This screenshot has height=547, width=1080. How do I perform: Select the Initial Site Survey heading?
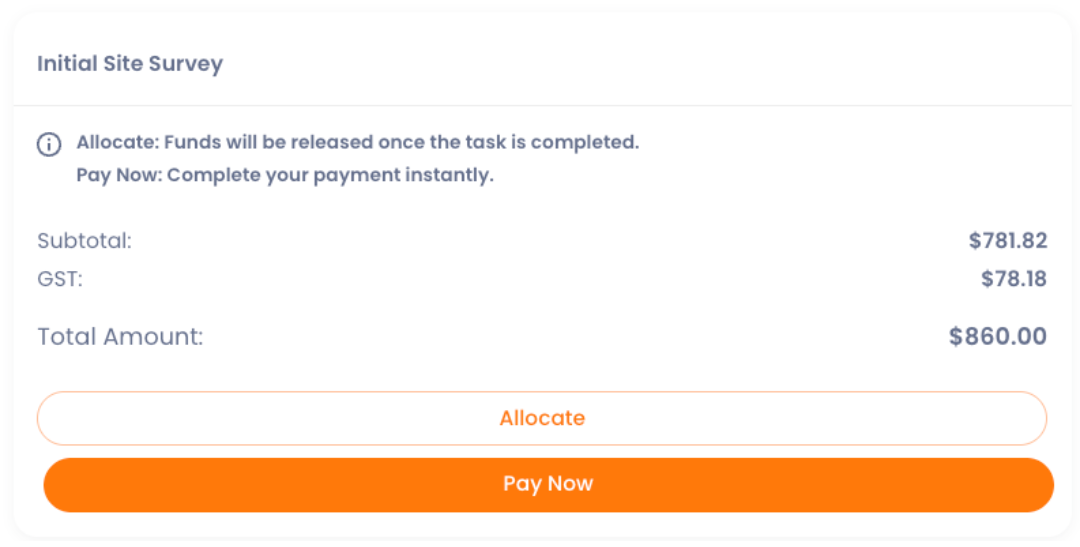130,64
